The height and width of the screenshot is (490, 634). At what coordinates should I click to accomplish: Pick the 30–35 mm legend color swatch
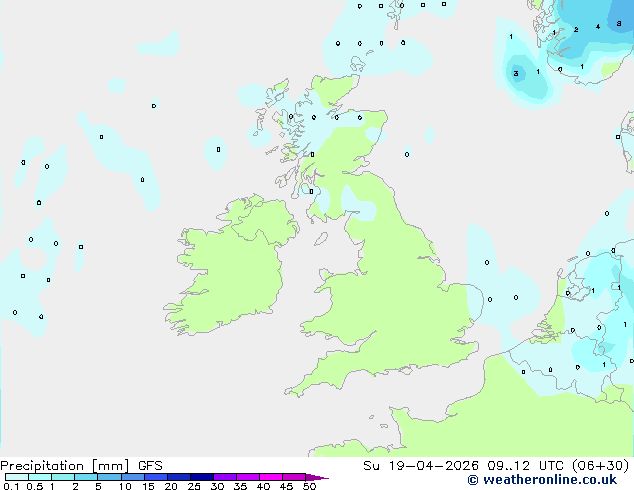[225, 477]
